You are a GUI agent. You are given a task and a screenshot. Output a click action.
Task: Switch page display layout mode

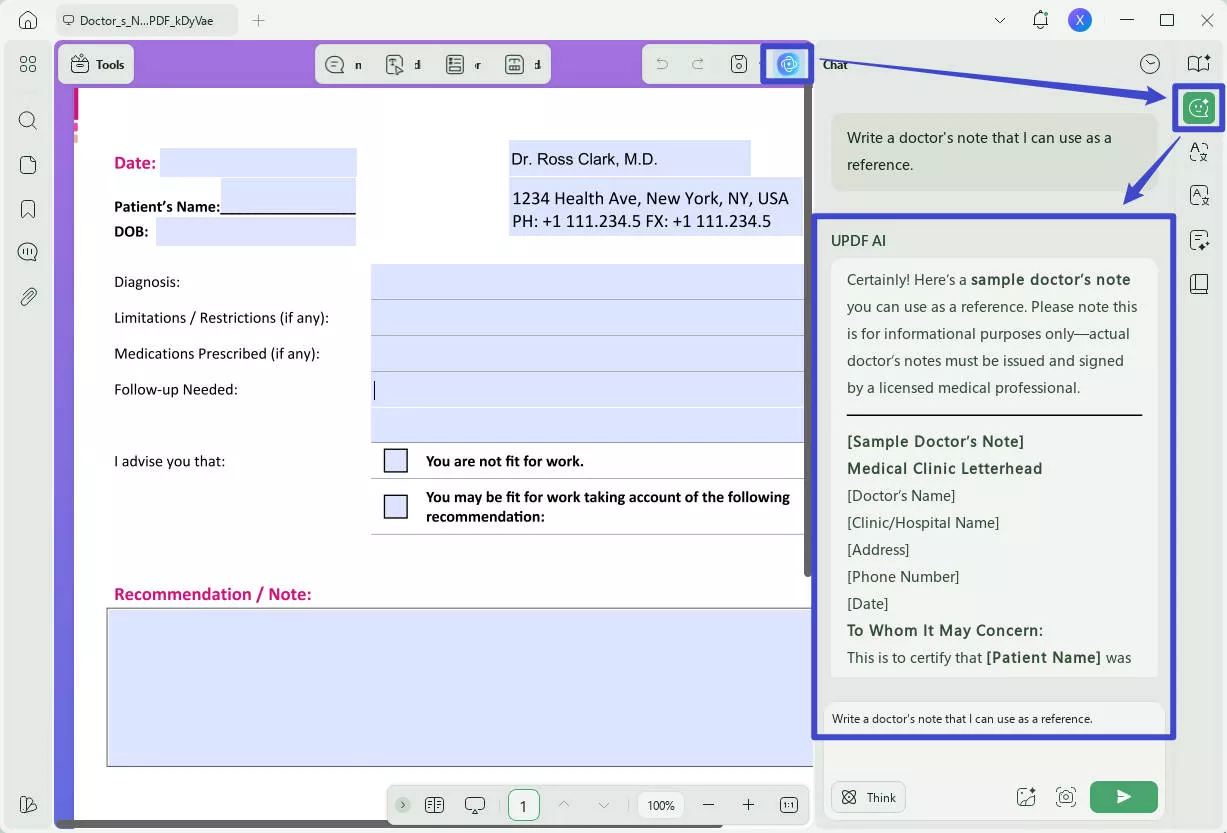point(434,805)
